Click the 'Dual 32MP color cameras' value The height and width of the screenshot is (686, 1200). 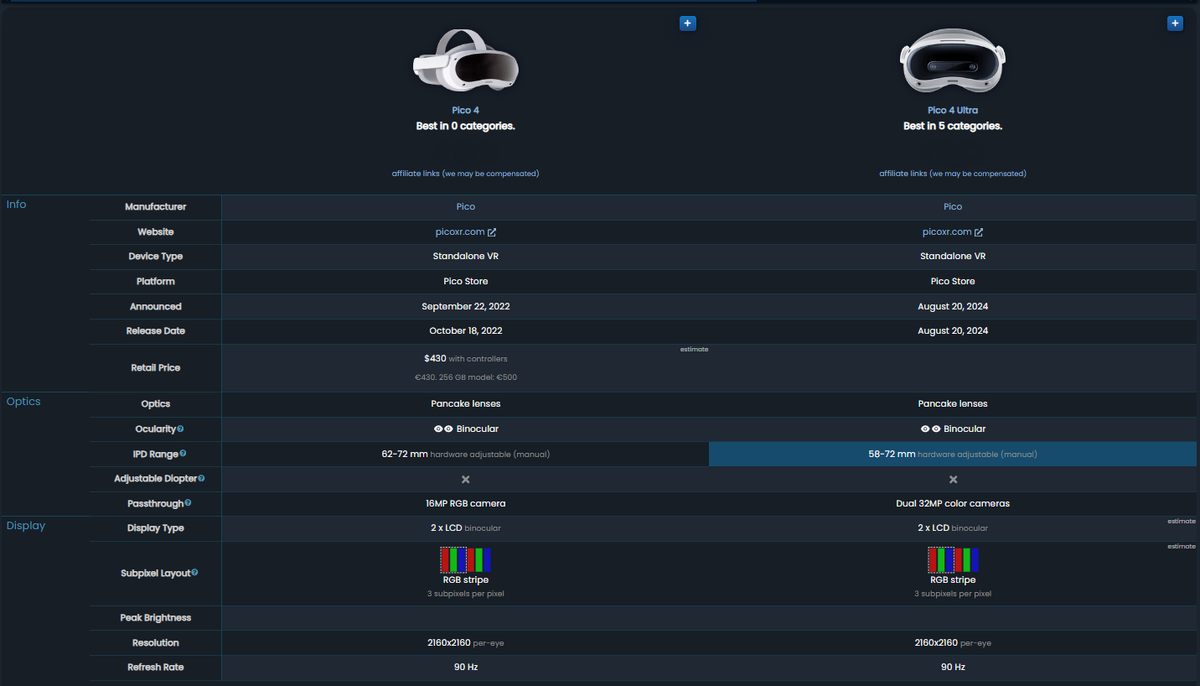click(953, 504)
